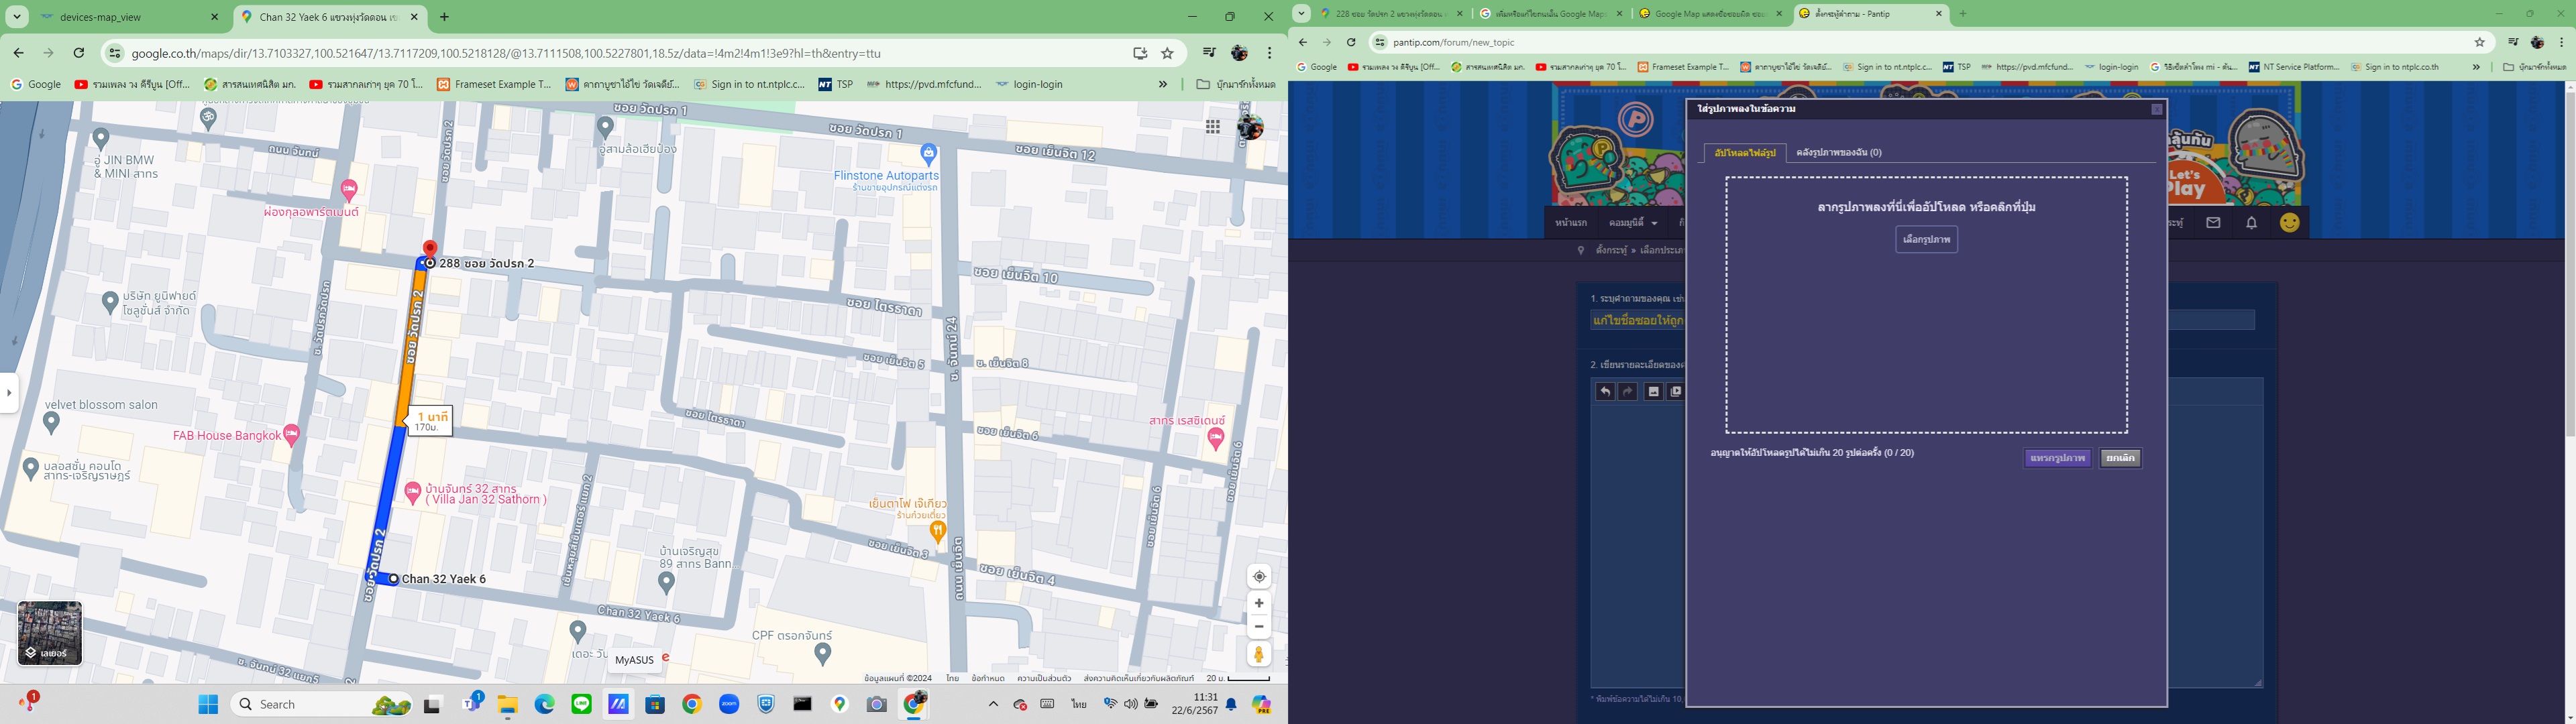Open Zoom from the taskbar
This screenshot has height=724, width=2576.
click(x=729, y=705)
